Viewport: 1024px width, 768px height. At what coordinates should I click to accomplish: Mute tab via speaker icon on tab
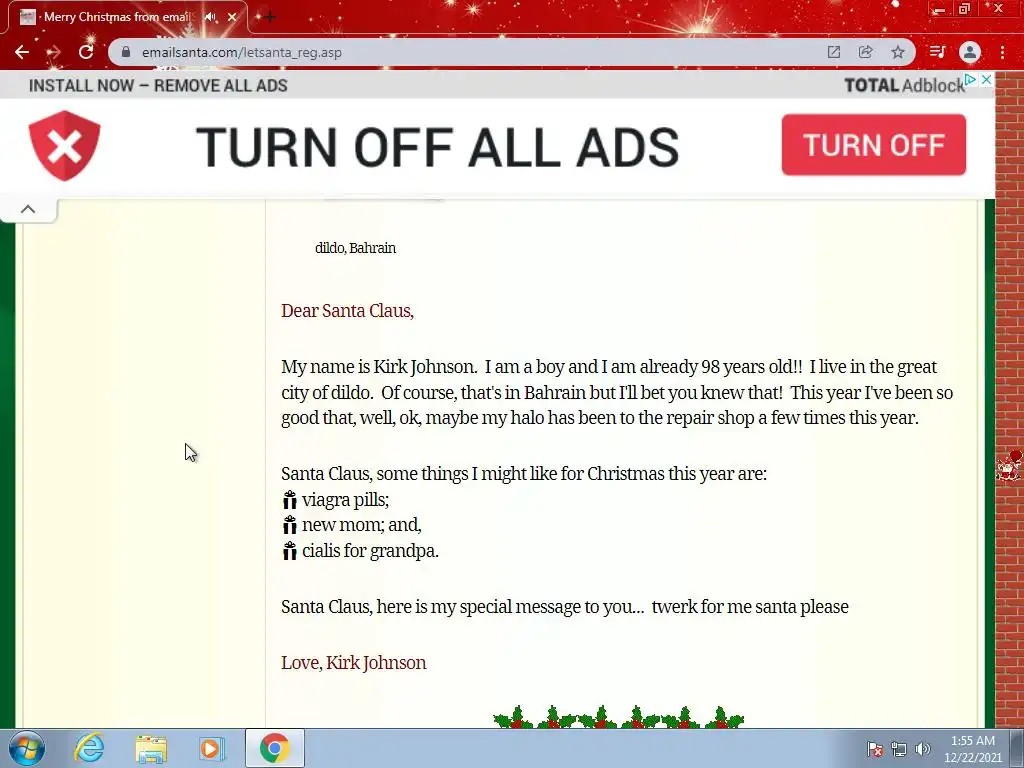coord(210,17)
